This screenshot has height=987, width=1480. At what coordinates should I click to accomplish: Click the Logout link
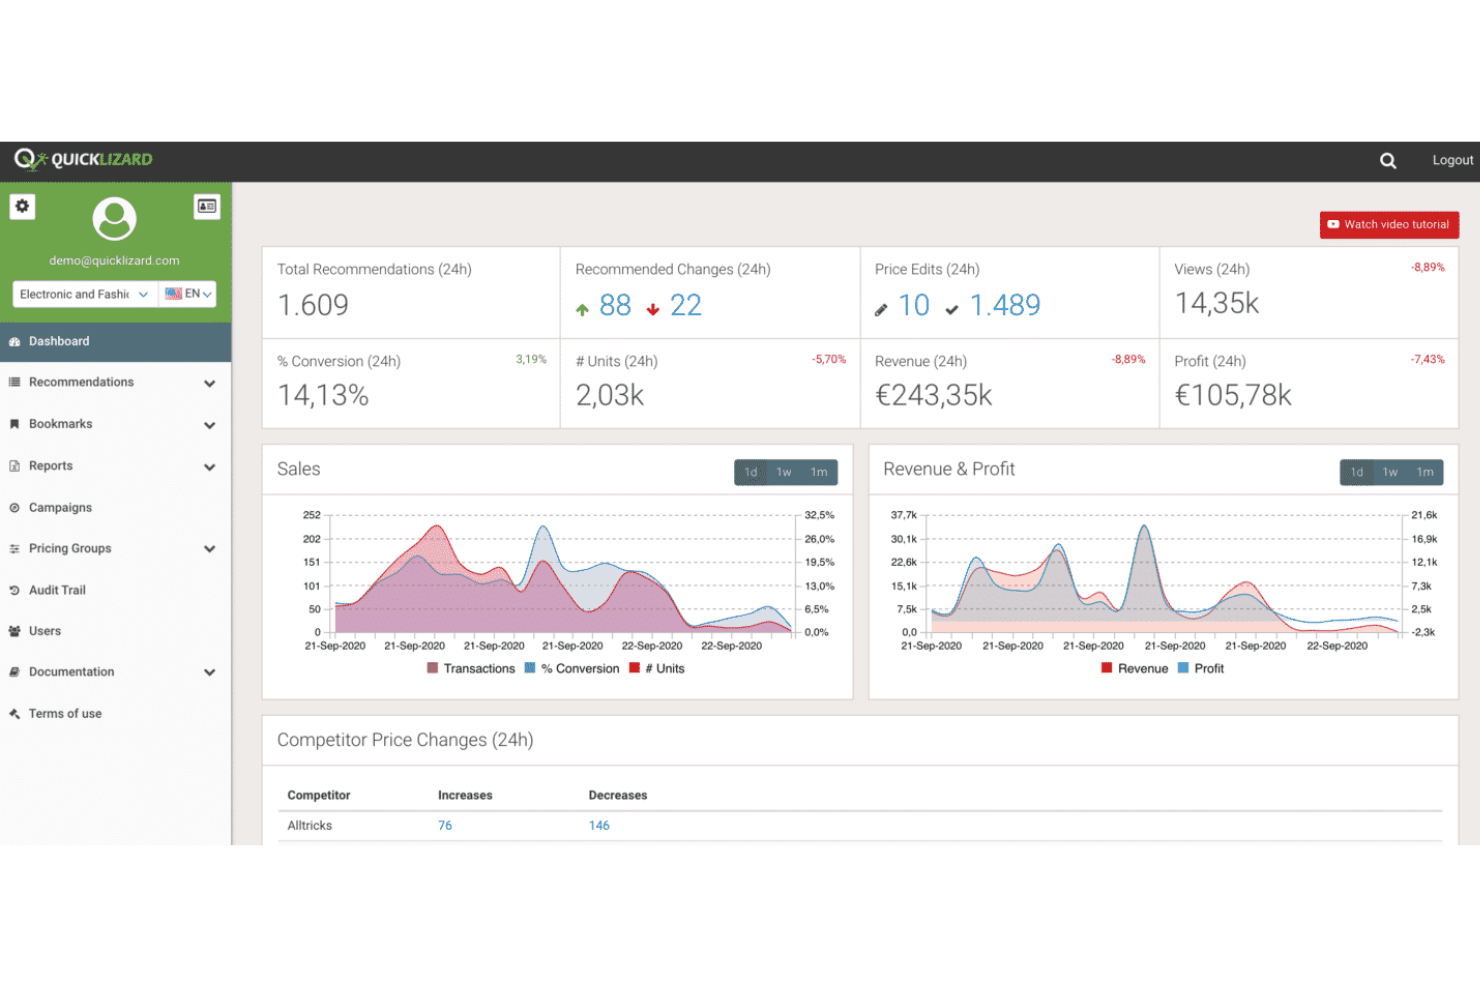1452,160
